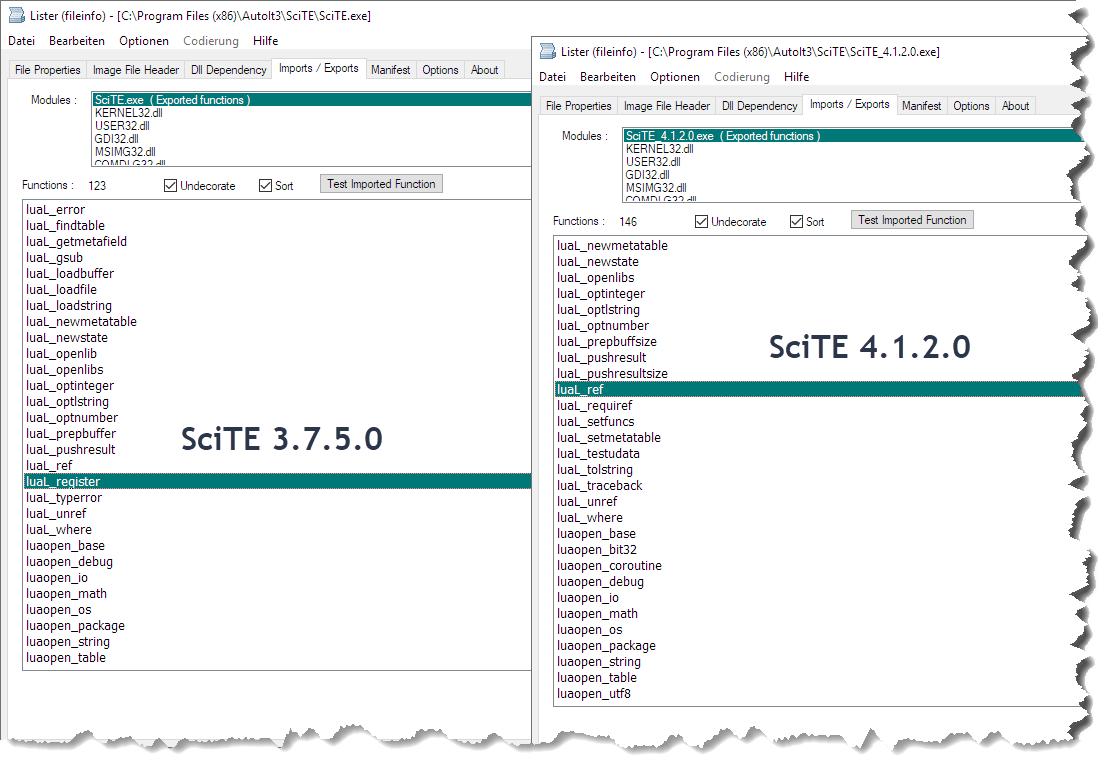
Task: Select KERNEL32.dll in the left Modules list
Action: click(128, 113)
